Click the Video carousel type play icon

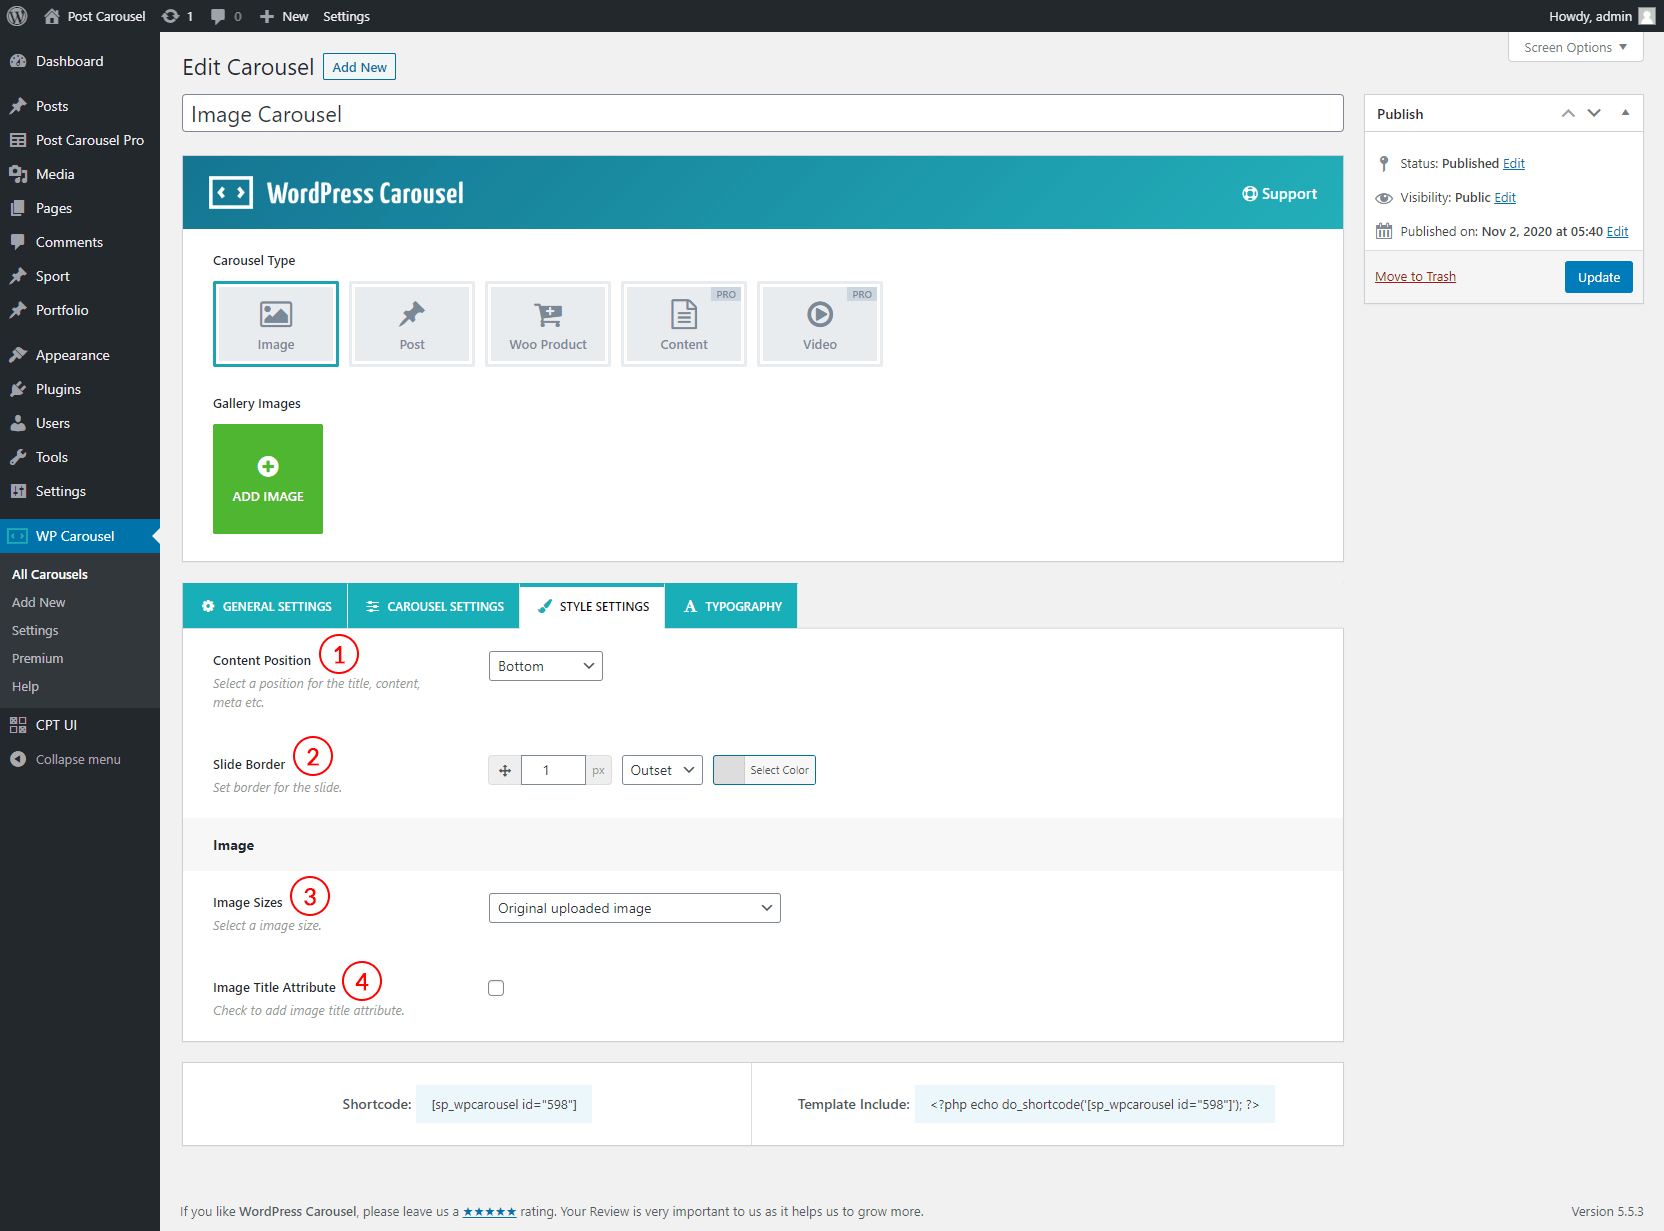(x=820, y=315)
